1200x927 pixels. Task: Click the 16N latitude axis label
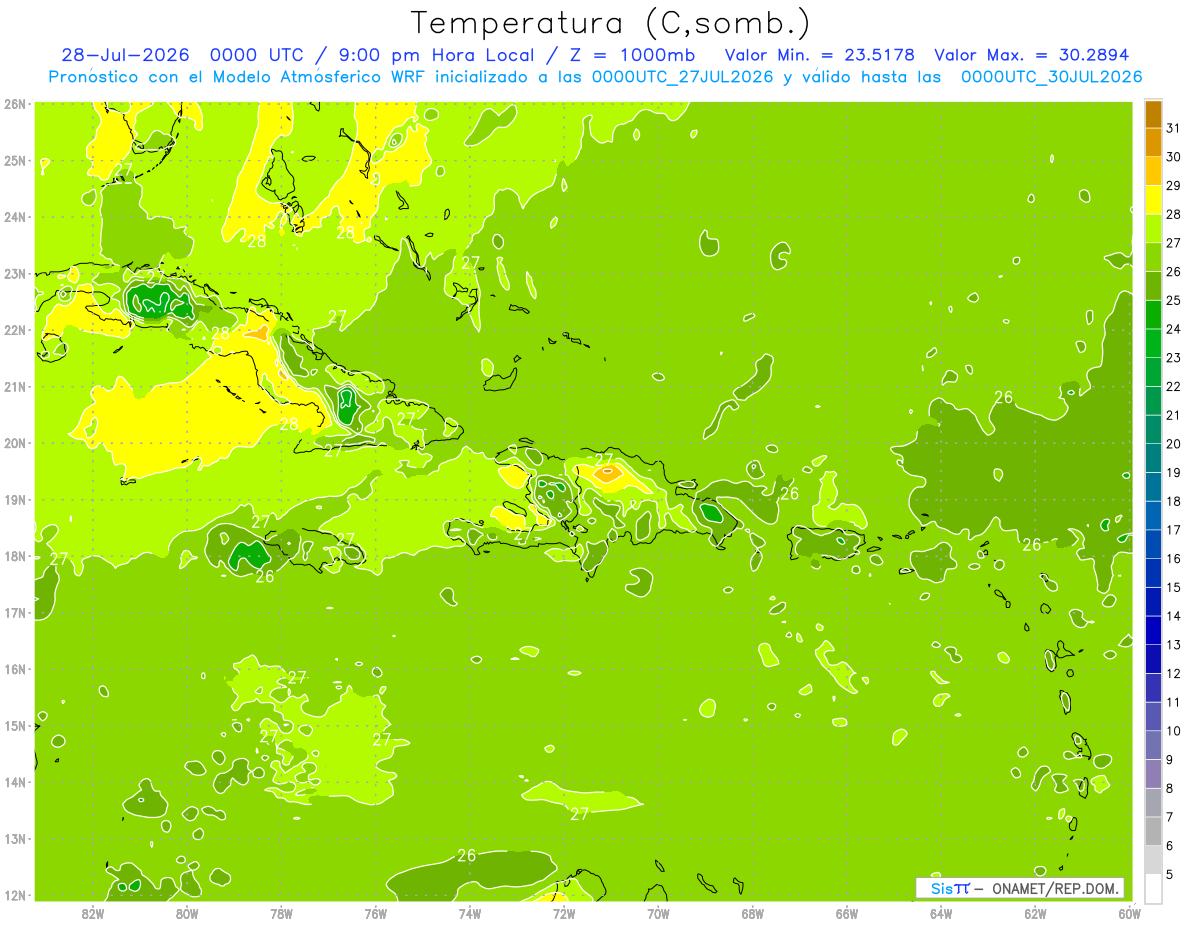click(x=14, y=669)
